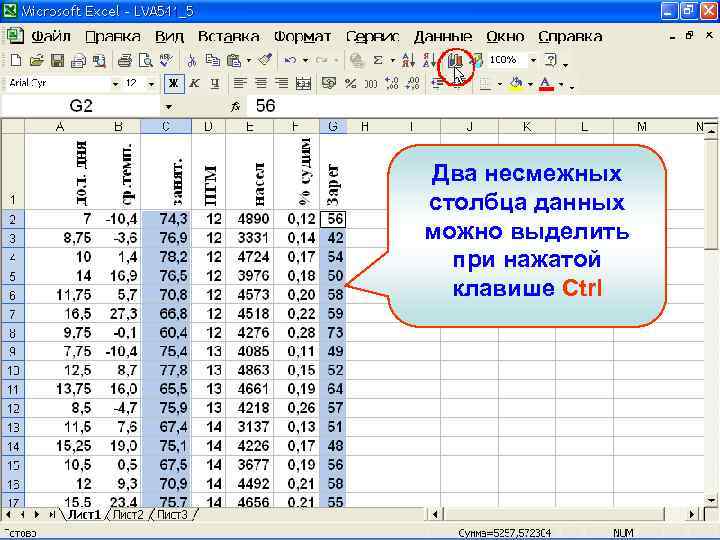Screen dimensions: 720x540
Task: Open the Формат menu
Action: [302, 36]
